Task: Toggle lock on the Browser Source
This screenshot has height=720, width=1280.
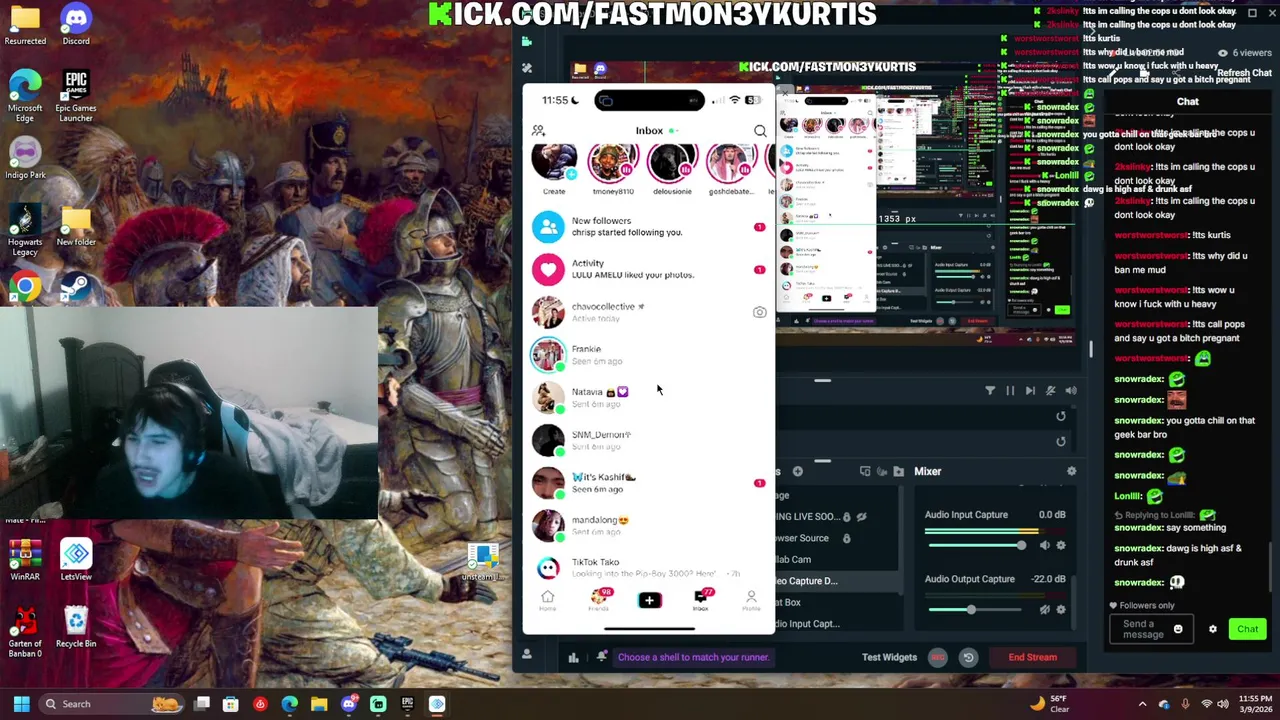Action: click(847, 538)
